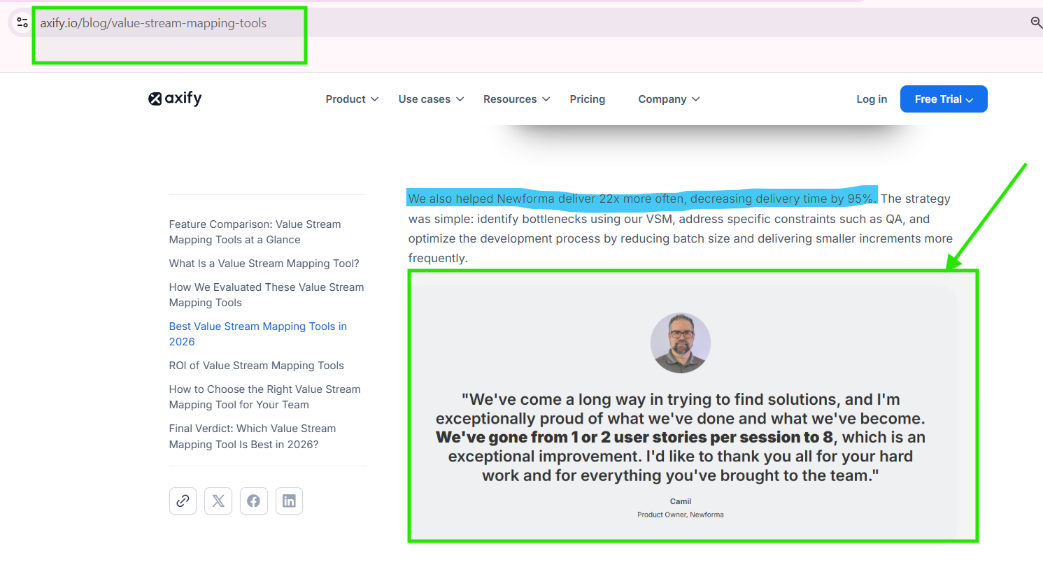Viewport: 1043px width, 574px height.
Task: Share the article on X
Action: point(218,501)
